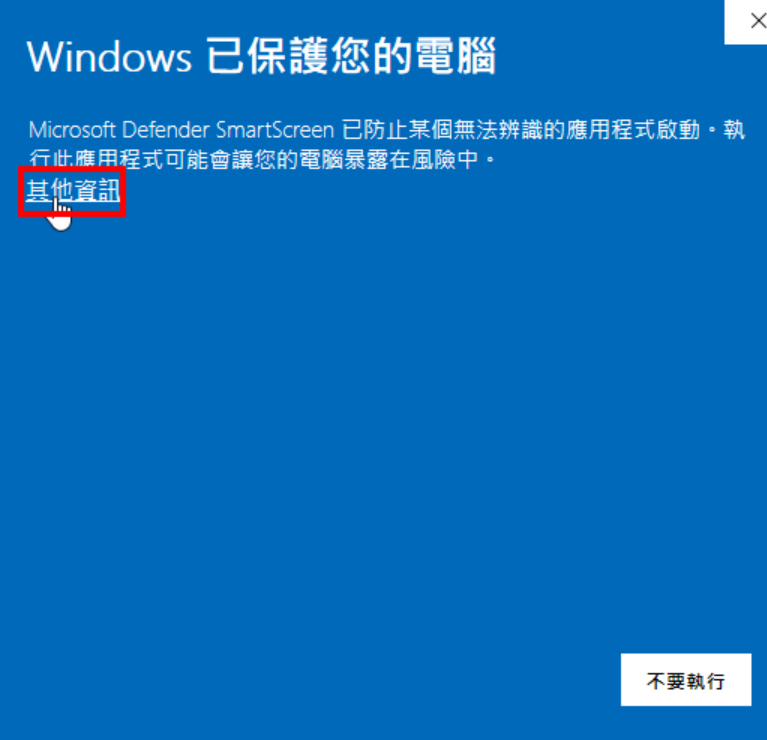
Task: Click the sentence ending 暴露在風險中
Action: [262, 159]
